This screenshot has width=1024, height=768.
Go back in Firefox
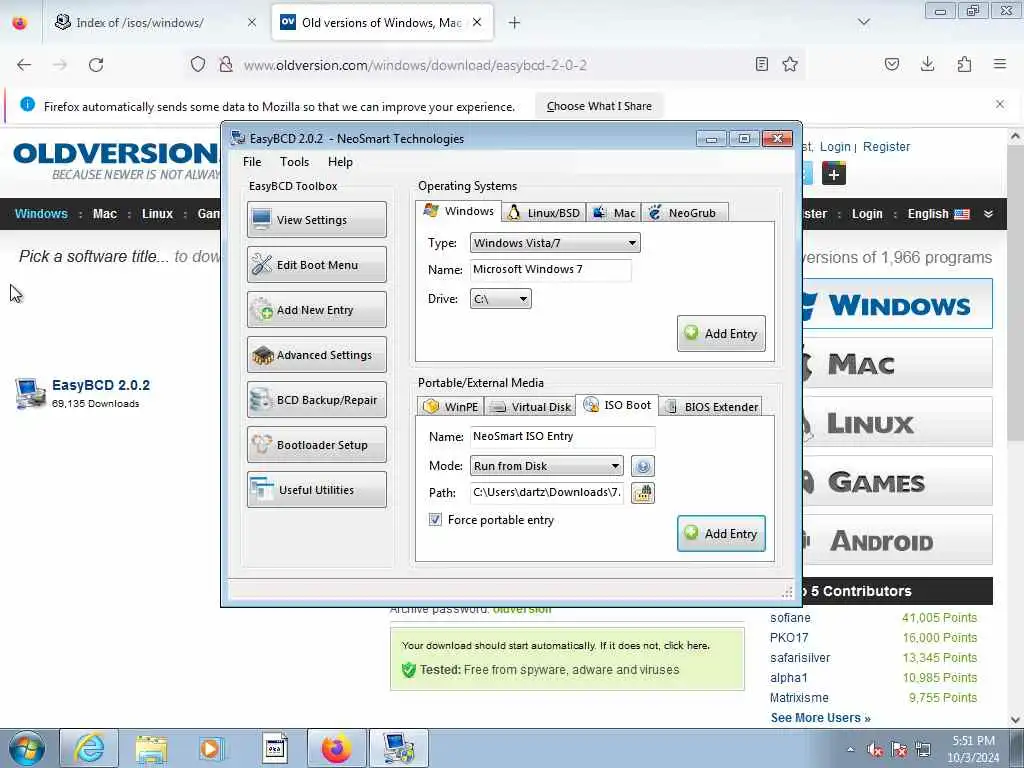(24, 65)
